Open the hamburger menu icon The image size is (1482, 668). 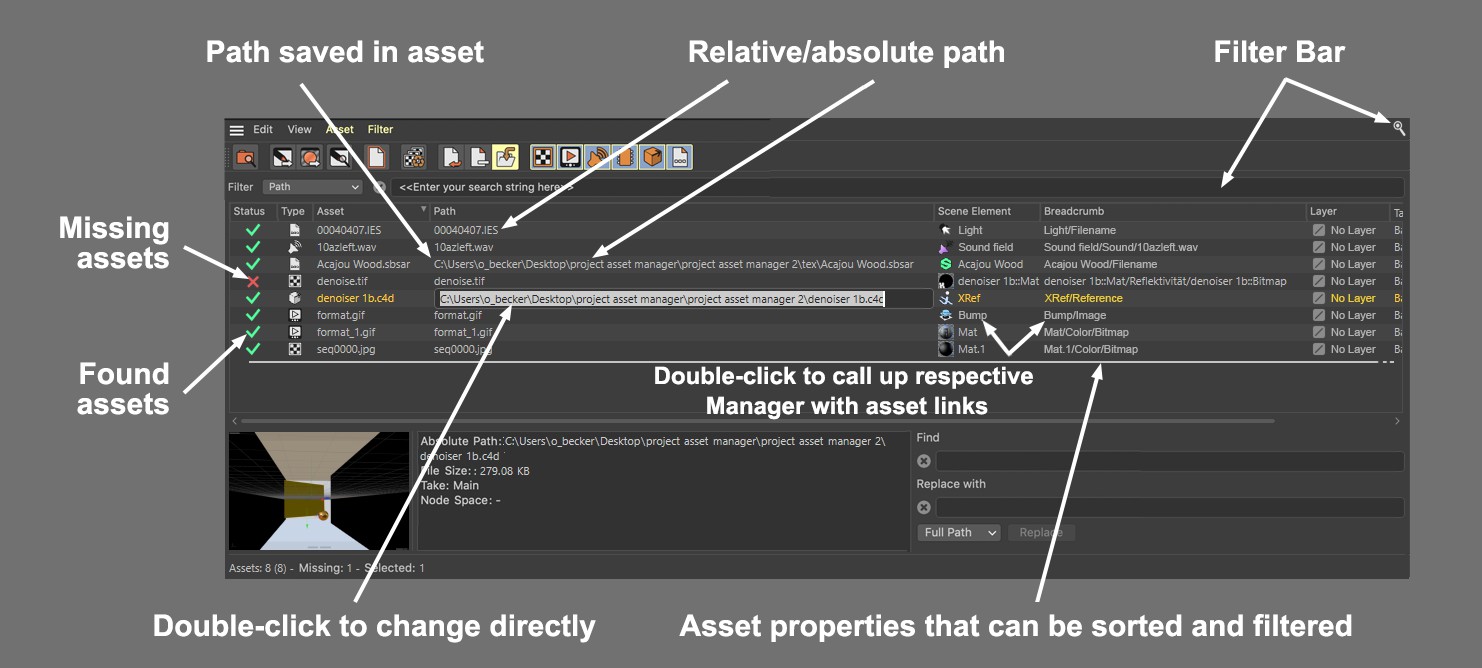237,130
